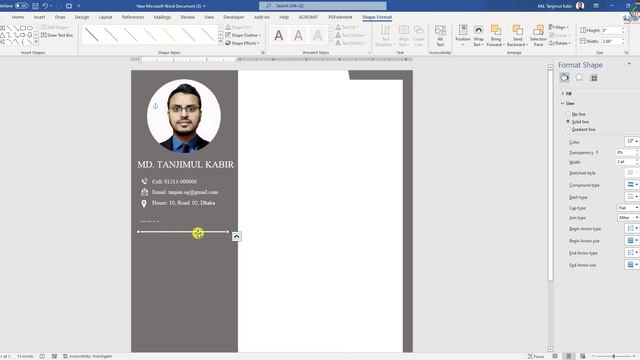Open the Rotate dropdown

click(560, 43)
